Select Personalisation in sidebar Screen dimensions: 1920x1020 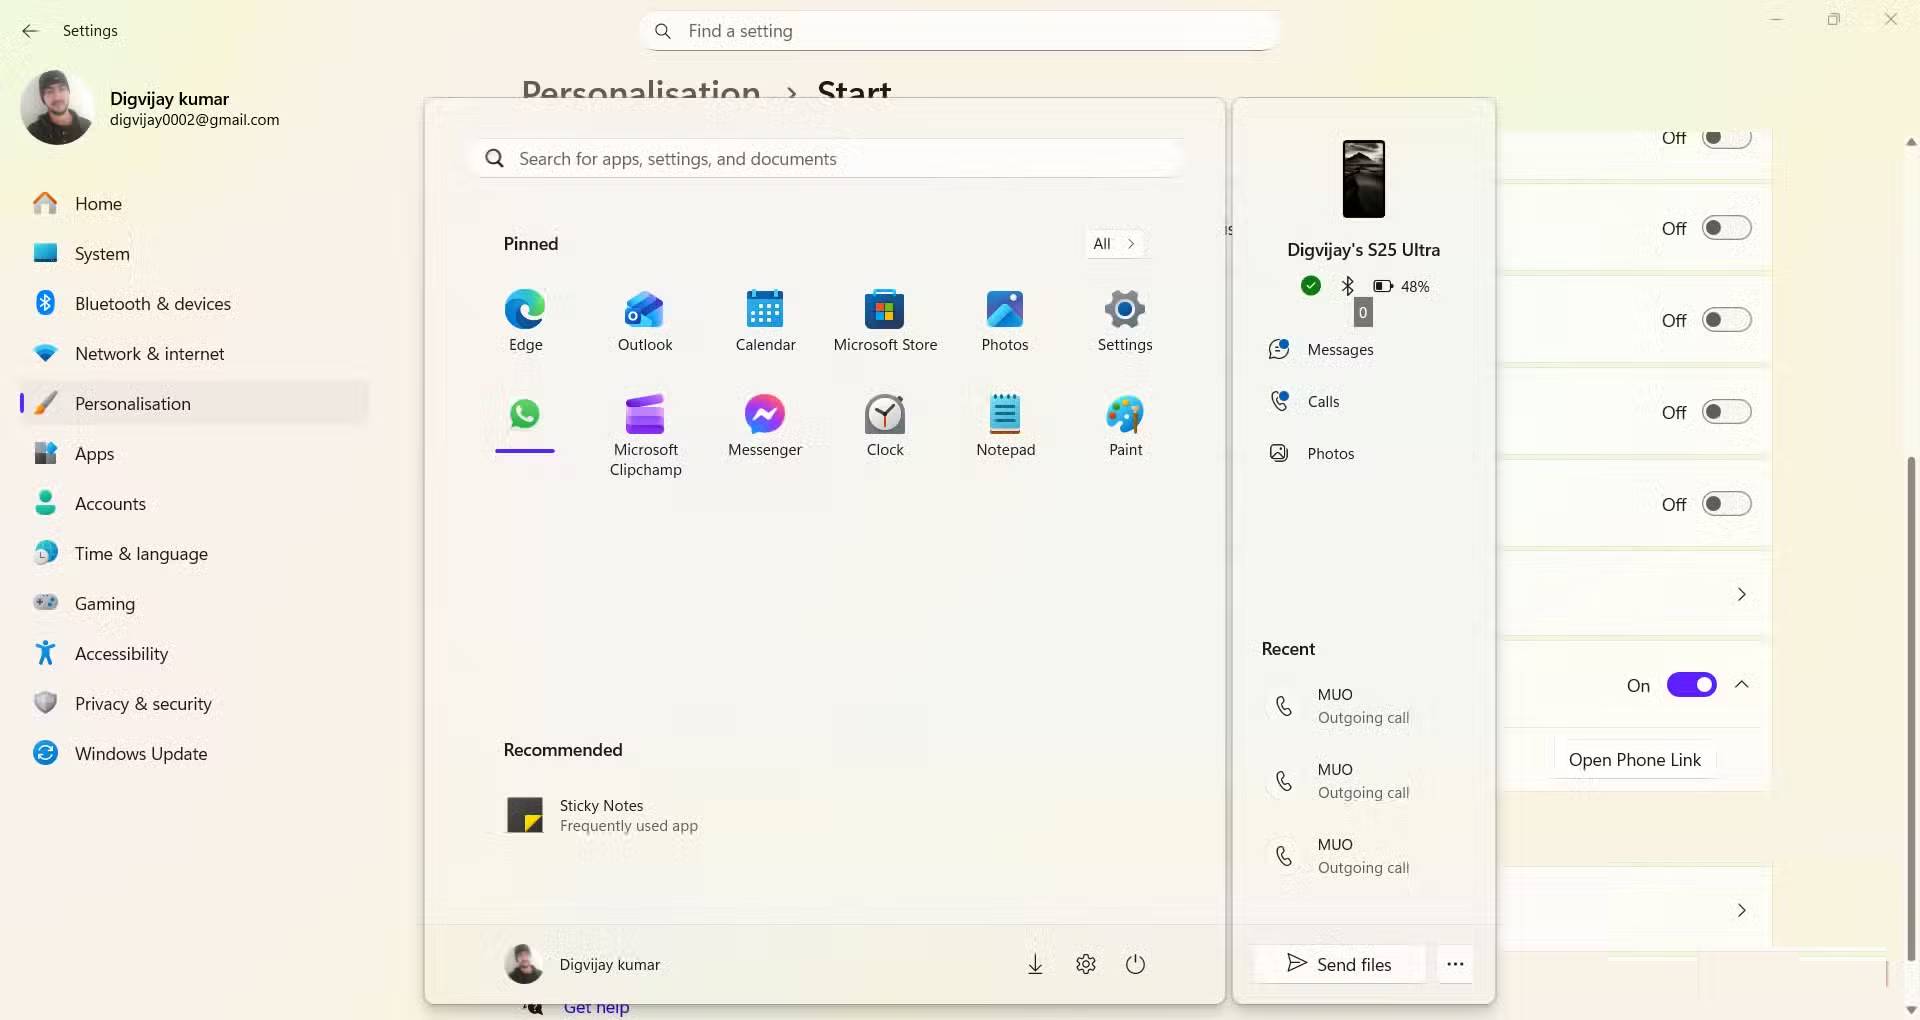[195, 403]
